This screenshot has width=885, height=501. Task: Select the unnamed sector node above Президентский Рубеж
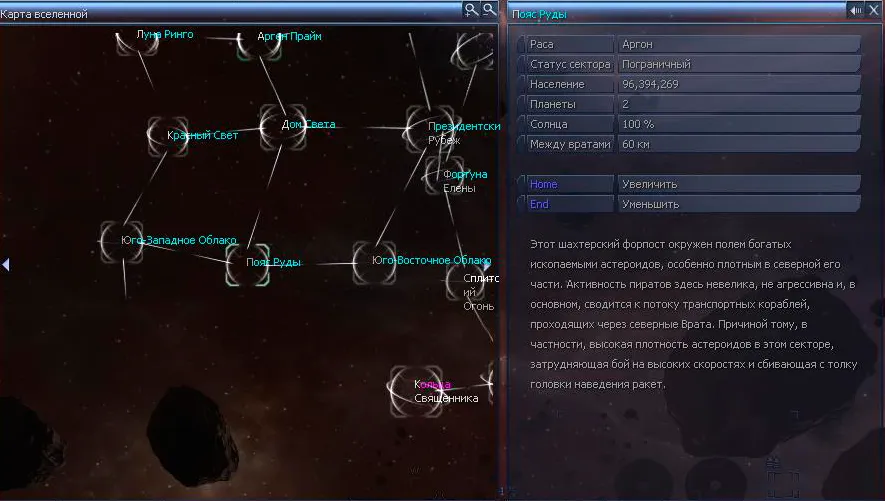[473, 51]
